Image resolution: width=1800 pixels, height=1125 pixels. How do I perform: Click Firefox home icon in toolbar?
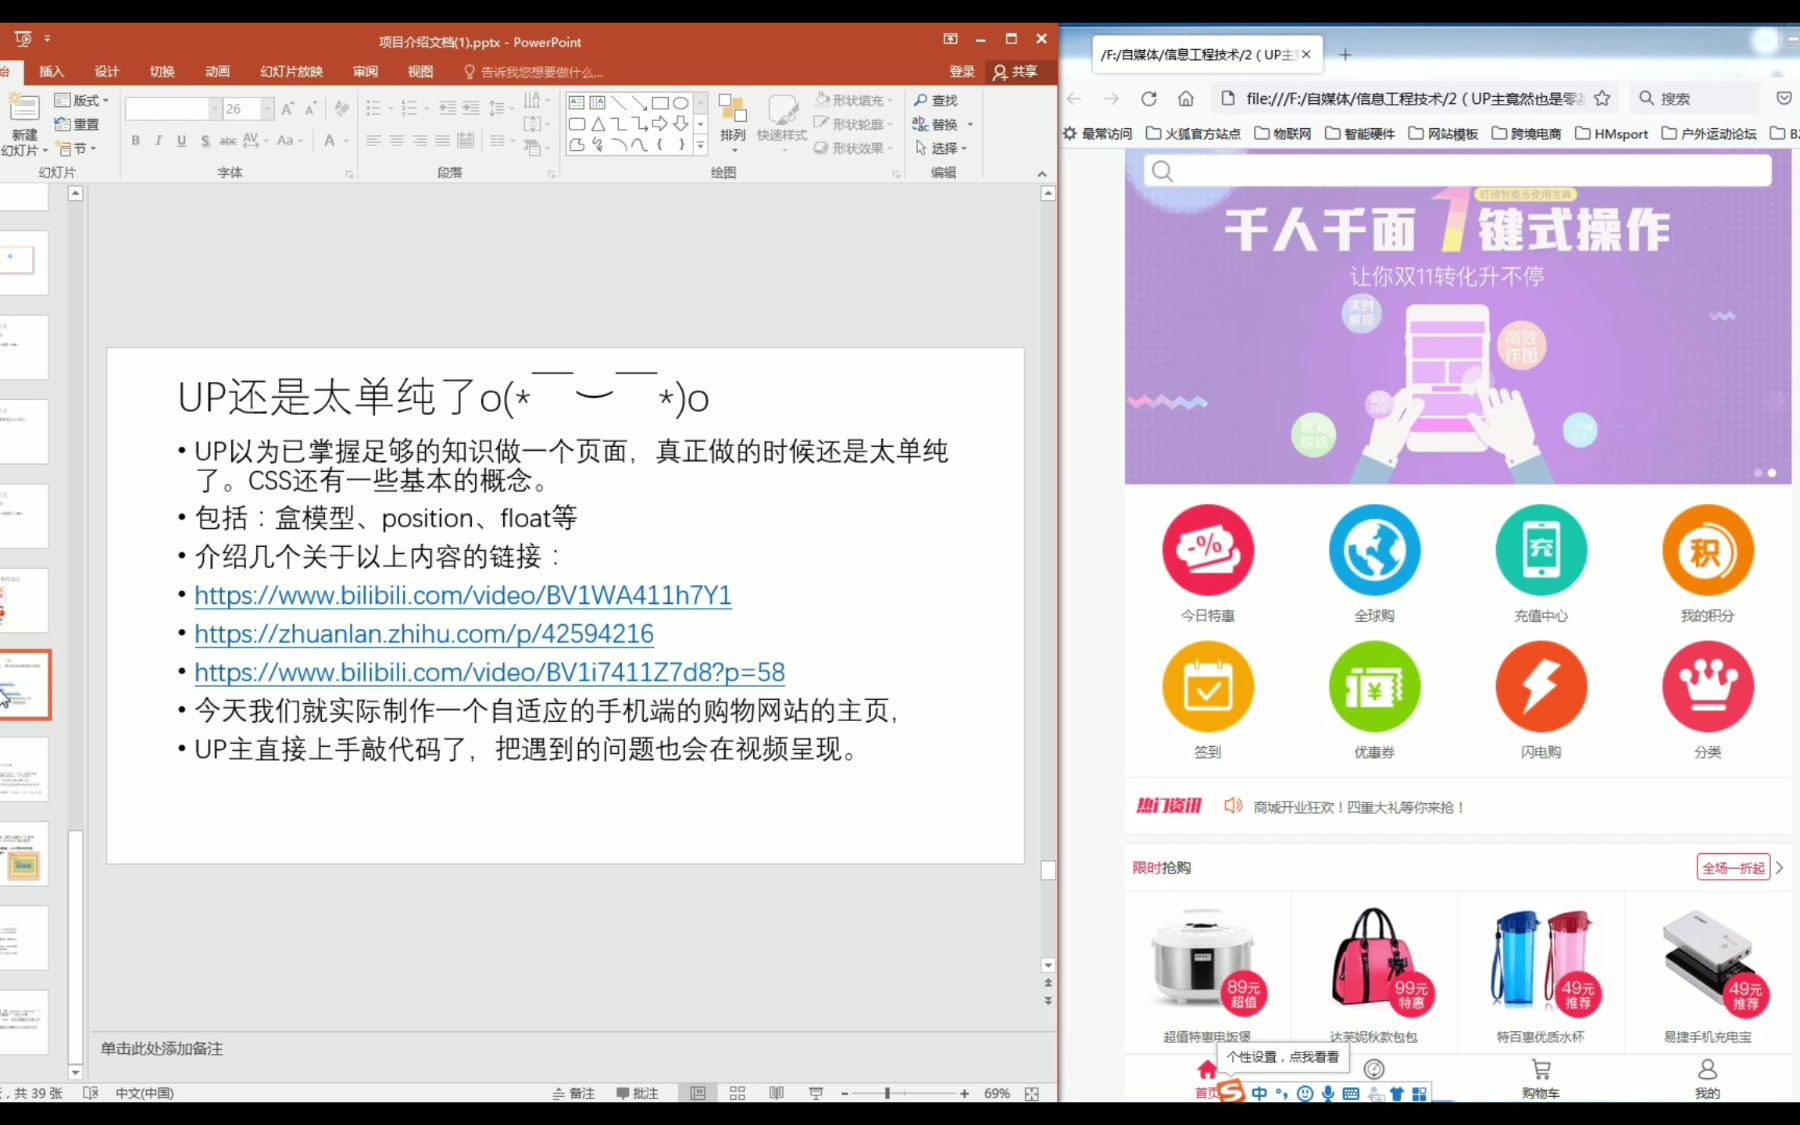(x=1186, y=98)
